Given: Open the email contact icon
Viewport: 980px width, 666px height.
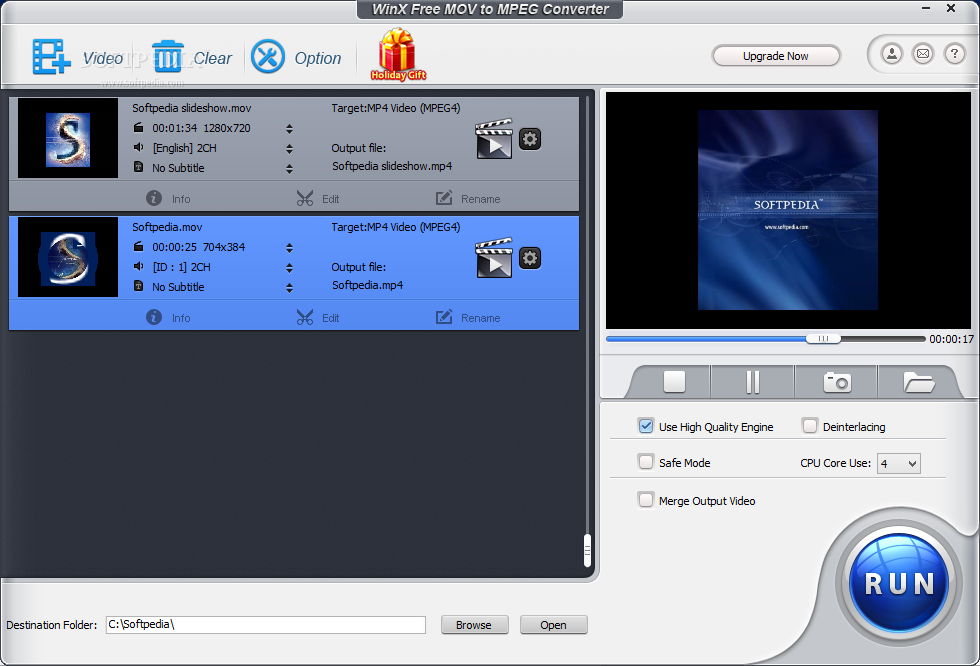Looking at the screenshot, I should pyautogui.click(x=923, y=54).
